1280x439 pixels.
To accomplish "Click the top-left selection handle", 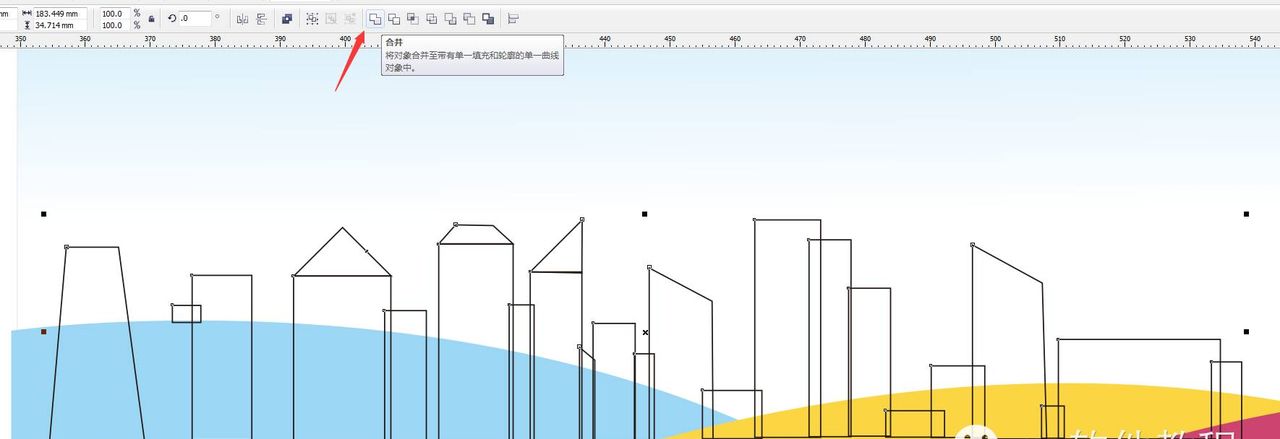I will (x=43, y=214).
